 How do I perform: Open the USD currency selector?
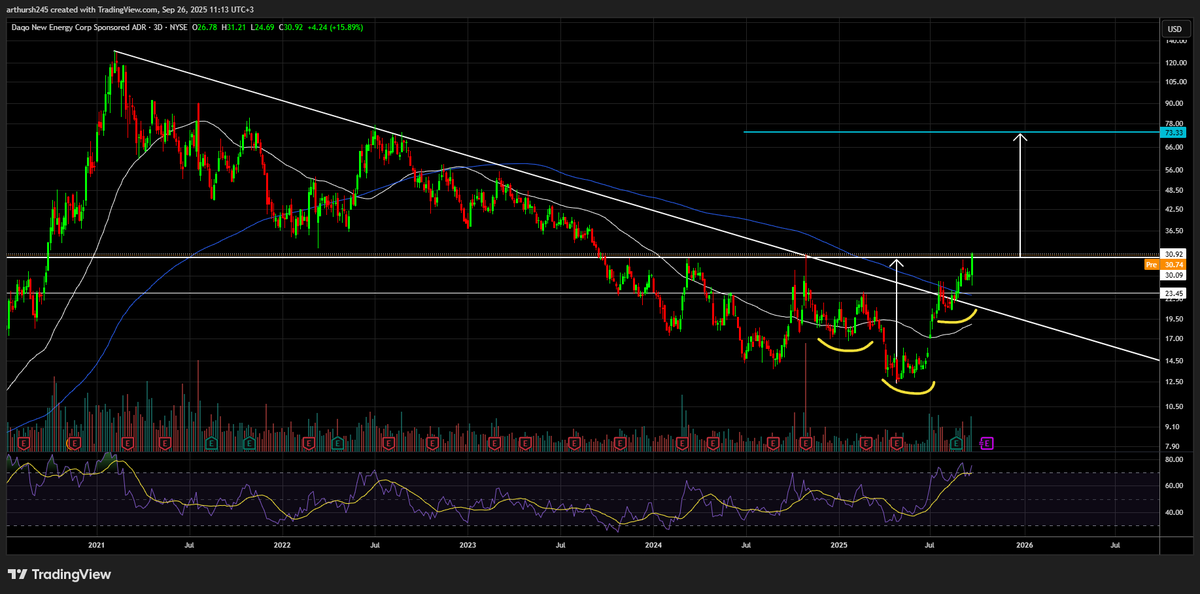[x=1174, y=29]
